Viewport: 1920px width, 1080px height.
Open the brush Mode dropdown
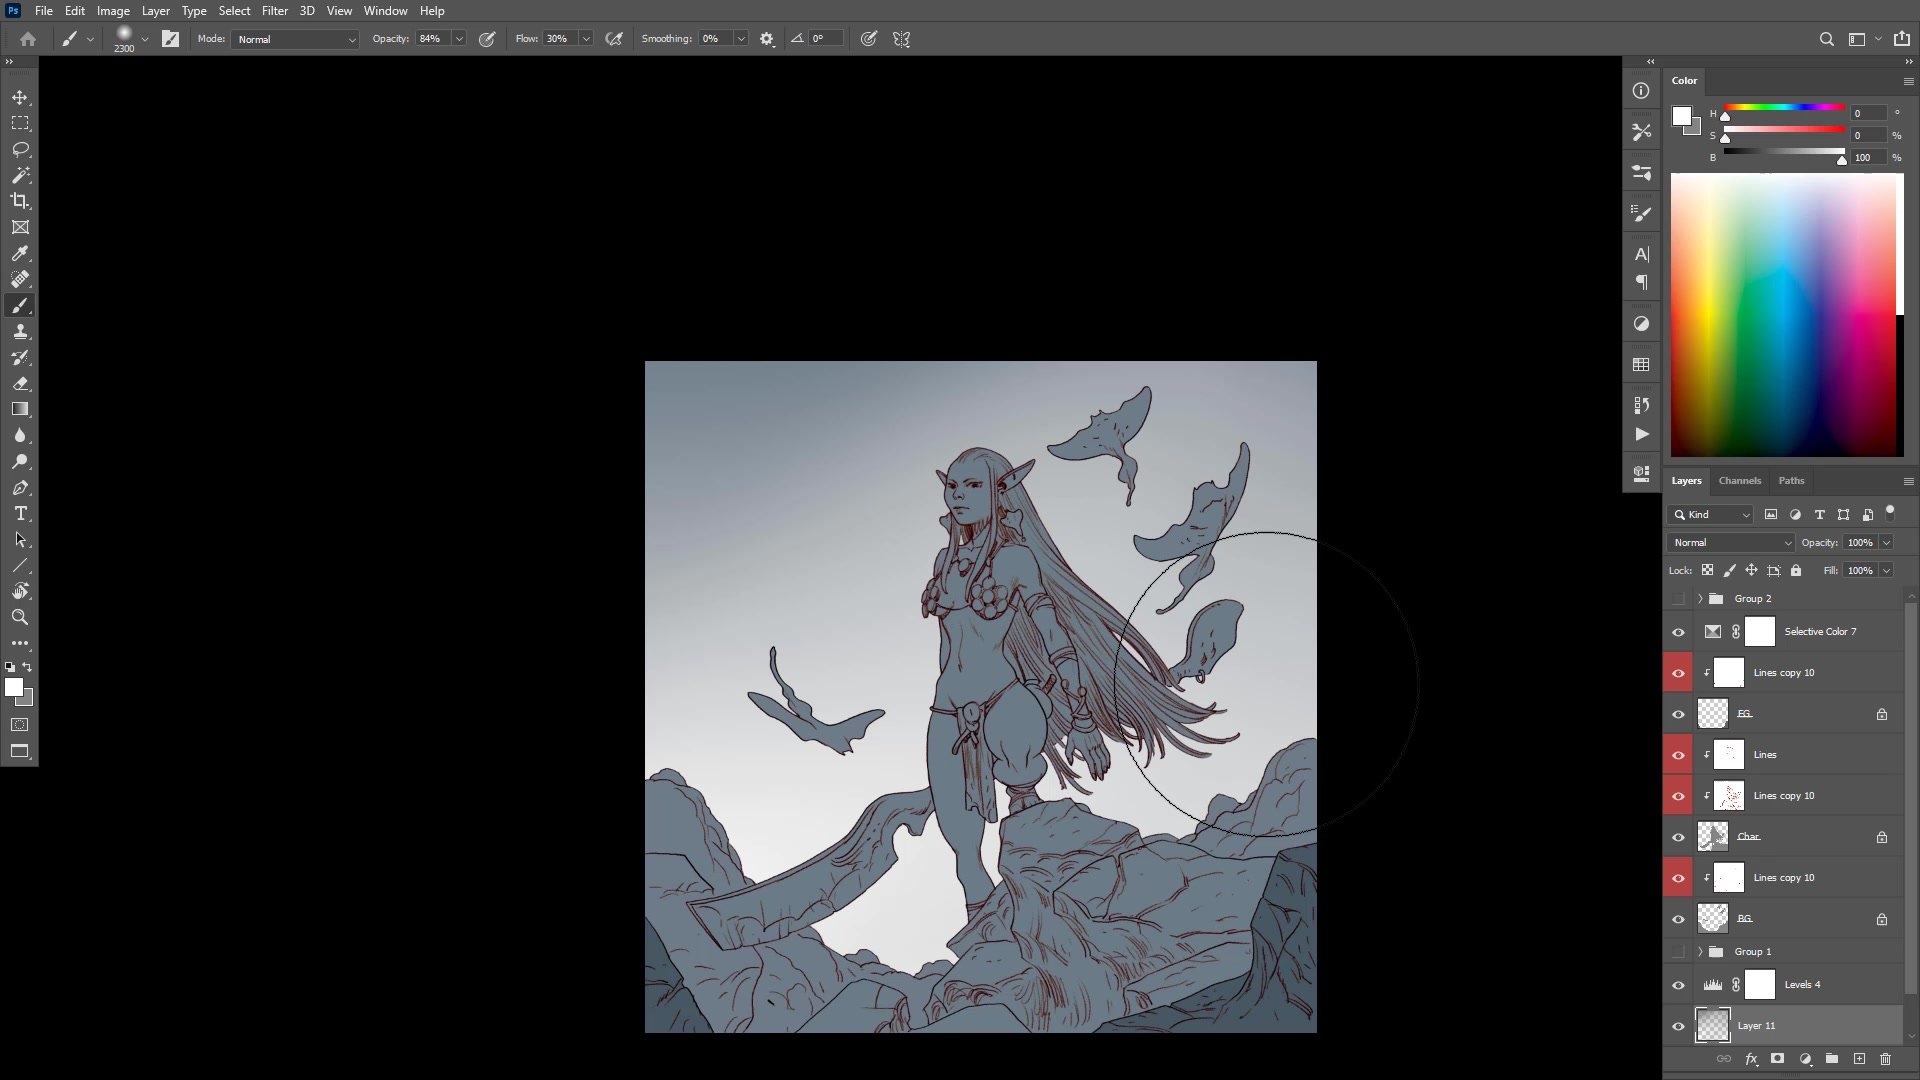pos(296,39)
